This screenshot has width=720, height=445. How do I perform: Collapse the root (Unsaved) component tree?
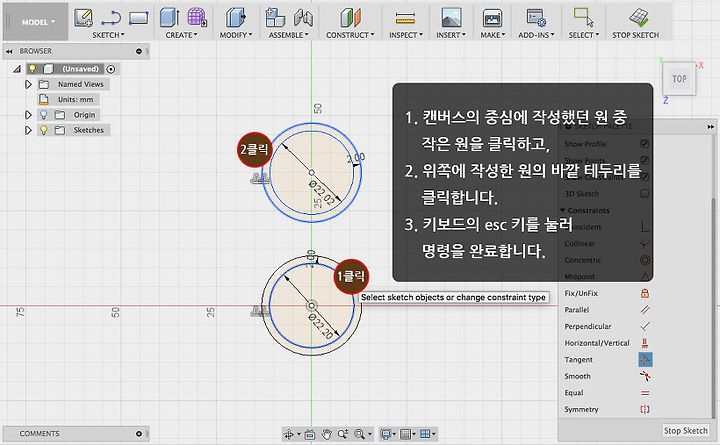[x=17, y=69]
